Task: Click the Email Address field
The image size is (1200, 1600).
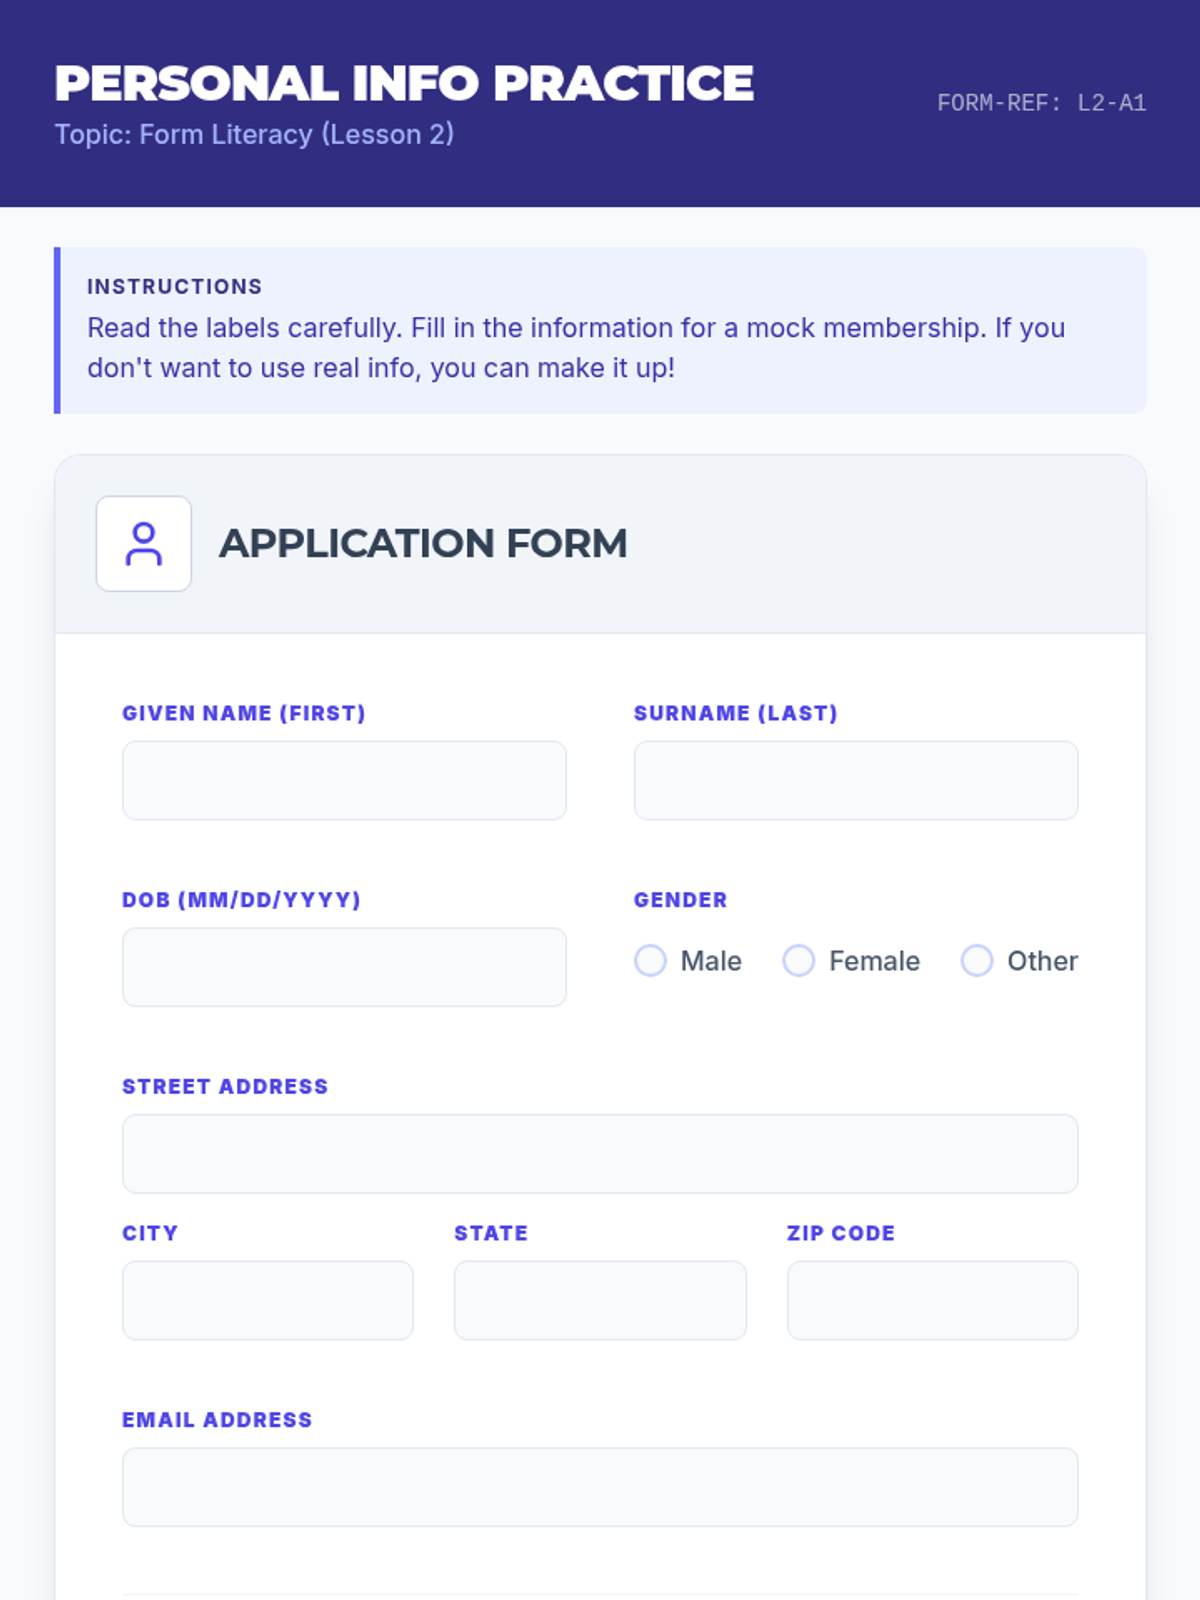Action: [x=600, y=1487]
